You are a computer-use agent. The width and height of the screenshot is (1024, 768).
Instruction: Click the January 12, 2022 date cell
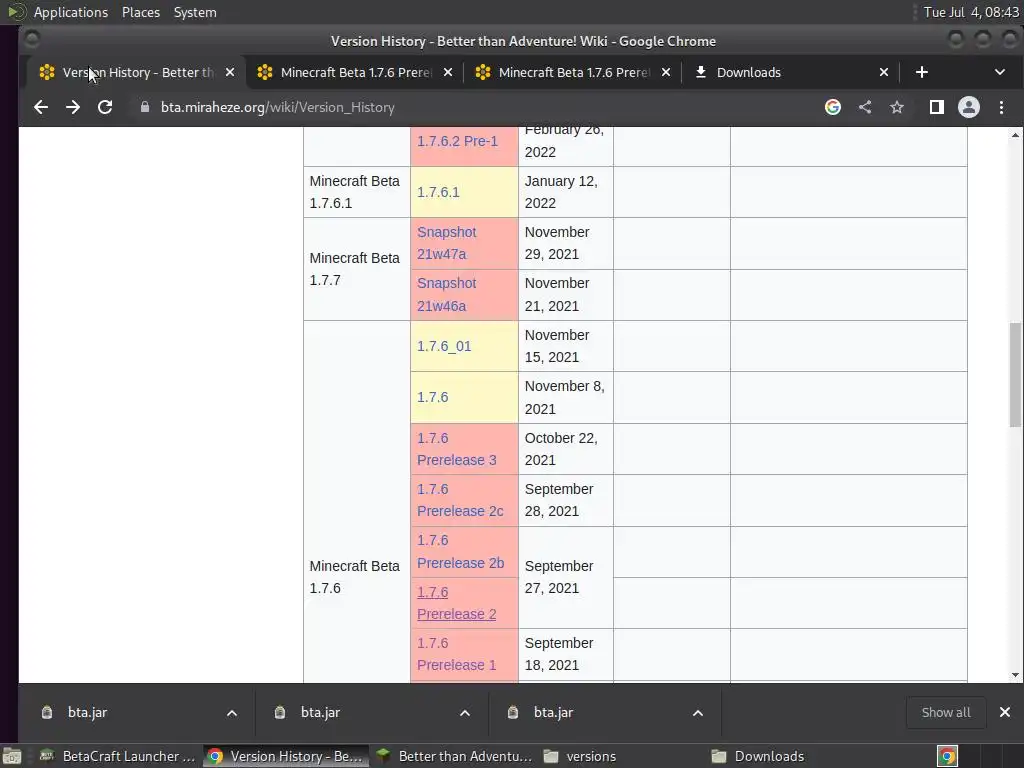tap(566, 192)
